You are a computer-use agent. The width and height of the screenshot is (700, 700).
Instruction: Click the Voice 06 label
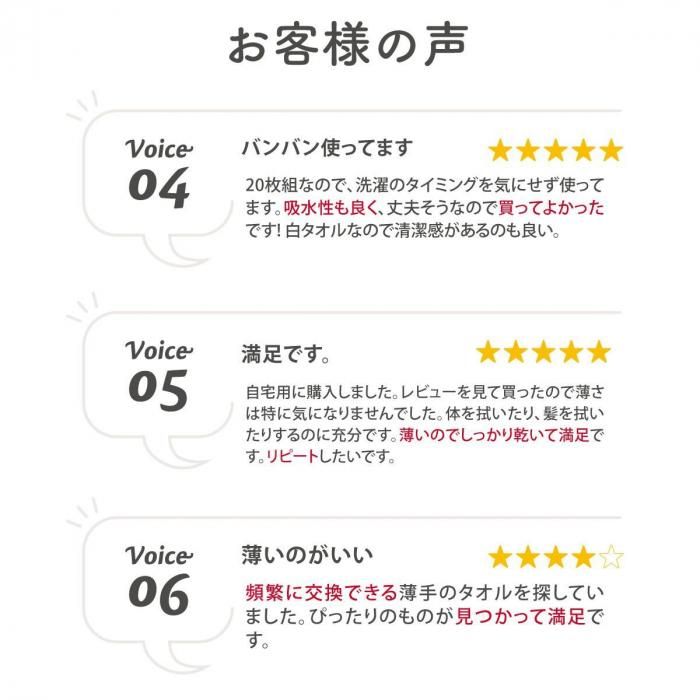coord(158,580)
